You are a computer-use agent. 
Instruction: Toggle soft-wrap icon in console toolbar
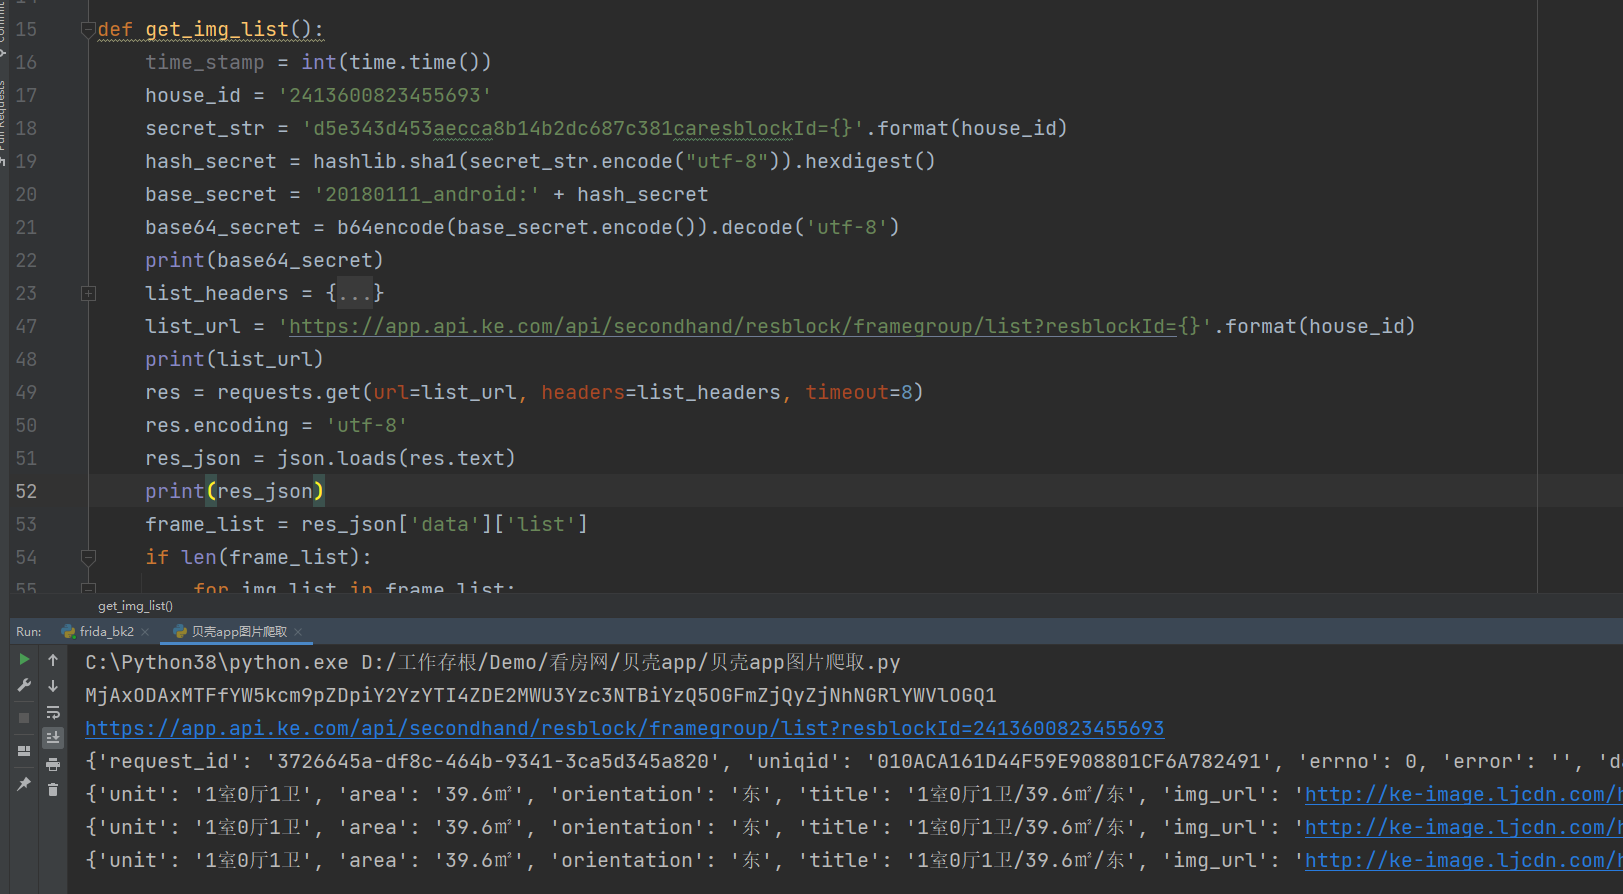pyautogui.click(x=53, y=712)
